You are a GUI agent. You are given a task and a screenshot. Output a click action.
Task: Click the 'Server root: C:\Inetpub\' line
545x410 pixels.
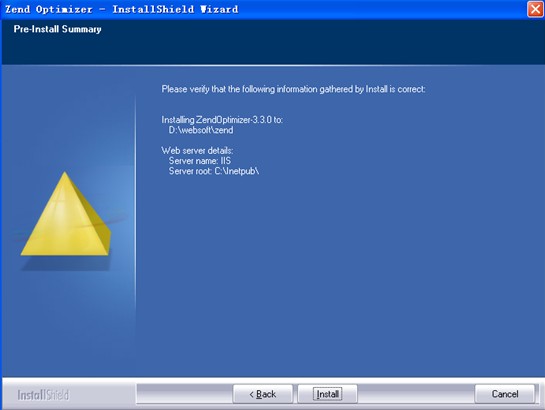click(214, 171)
